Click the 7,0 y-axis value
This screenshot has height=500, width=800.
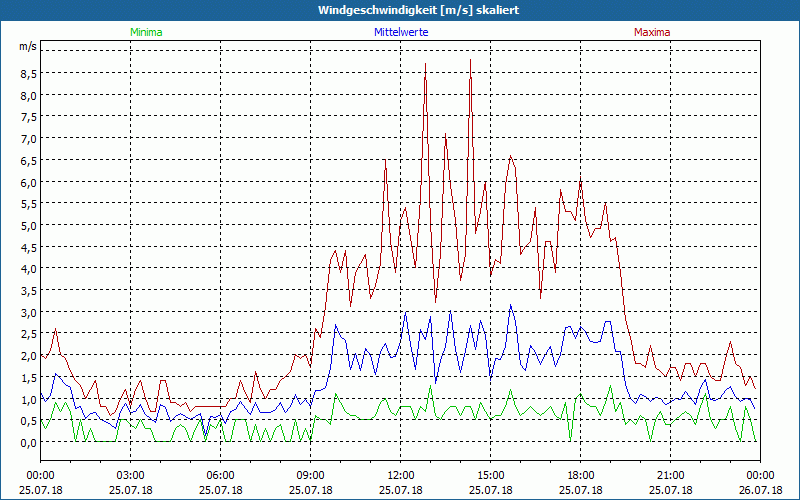click(28, 139)
